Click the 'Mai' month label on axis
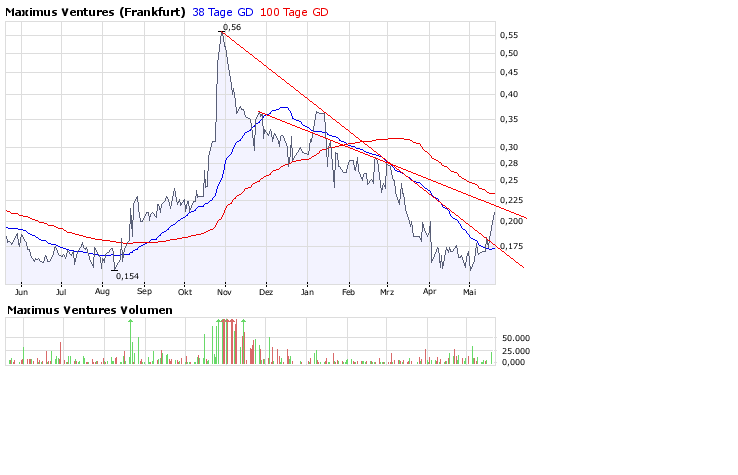This screenshot has height=475, width=738. click(469, 292)
